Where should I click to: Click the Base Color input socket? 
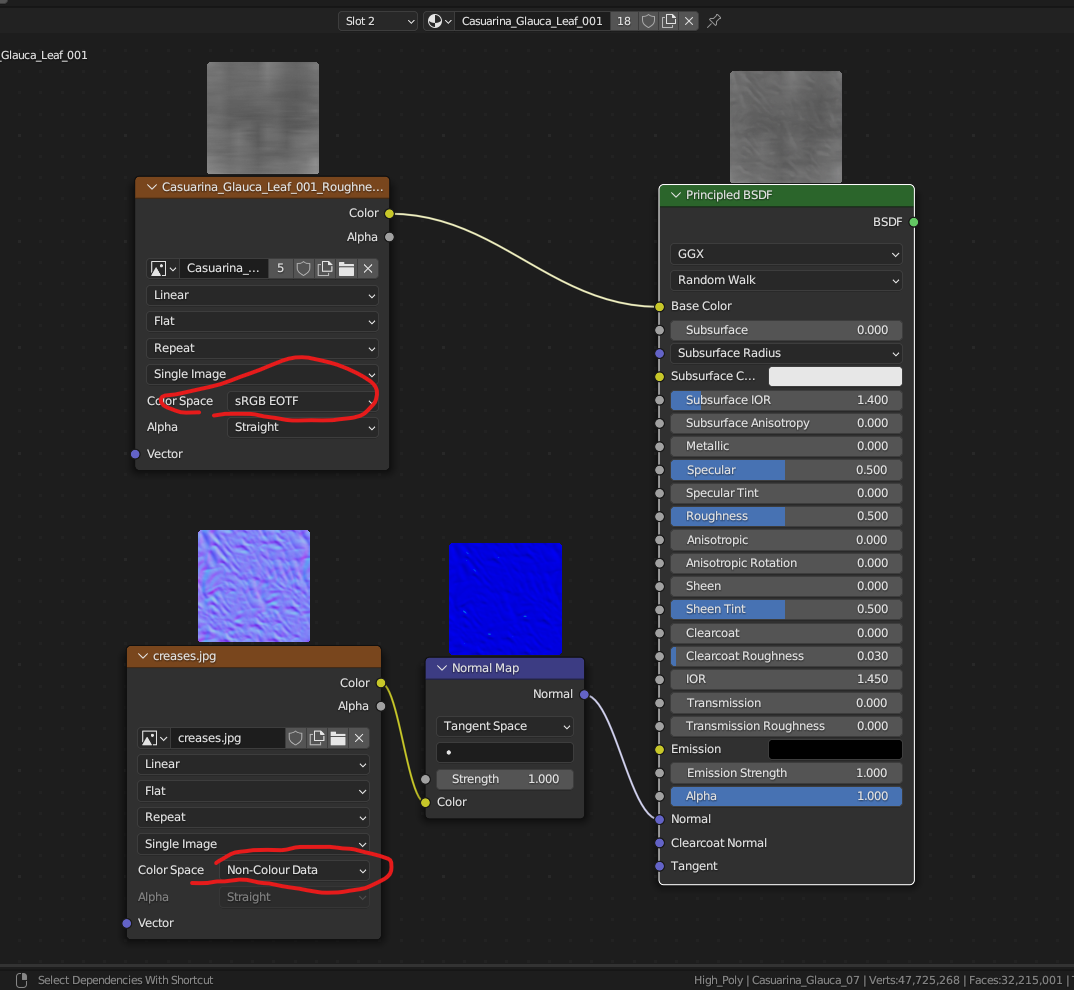click(x=660, y=306)
